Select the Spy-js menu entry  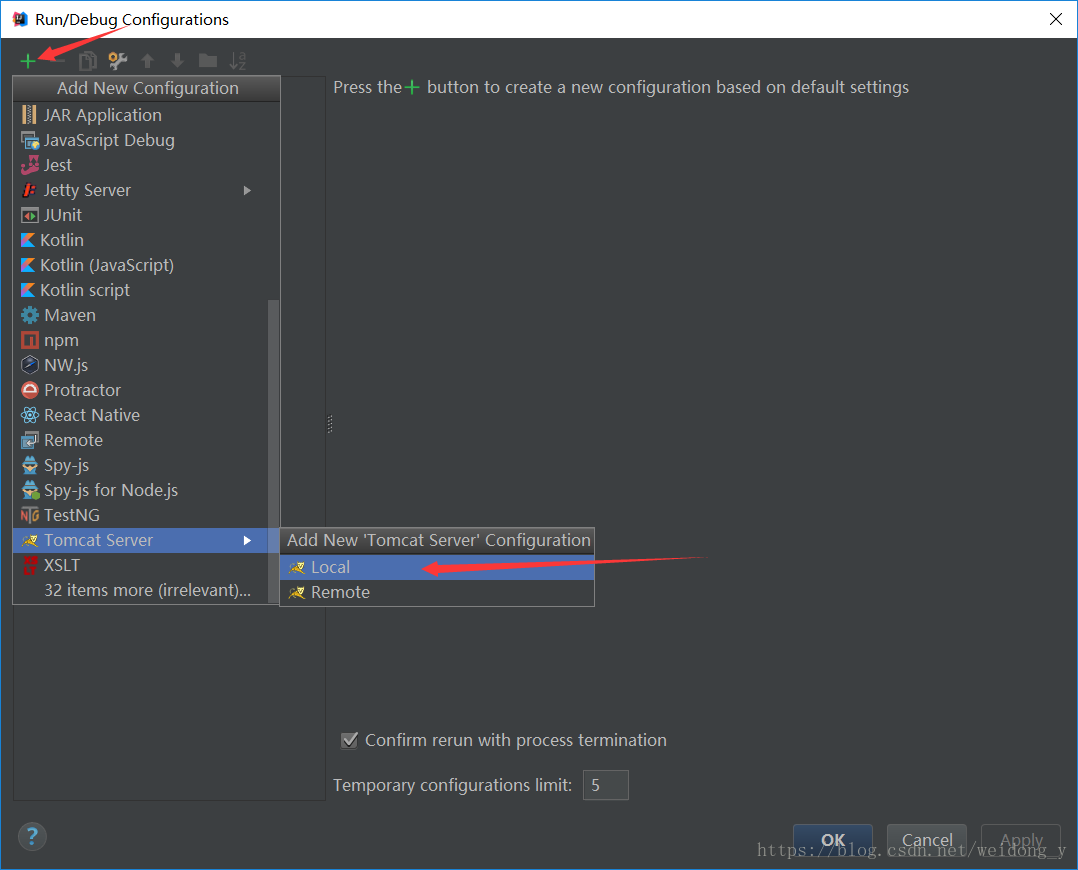pos(140,466)
